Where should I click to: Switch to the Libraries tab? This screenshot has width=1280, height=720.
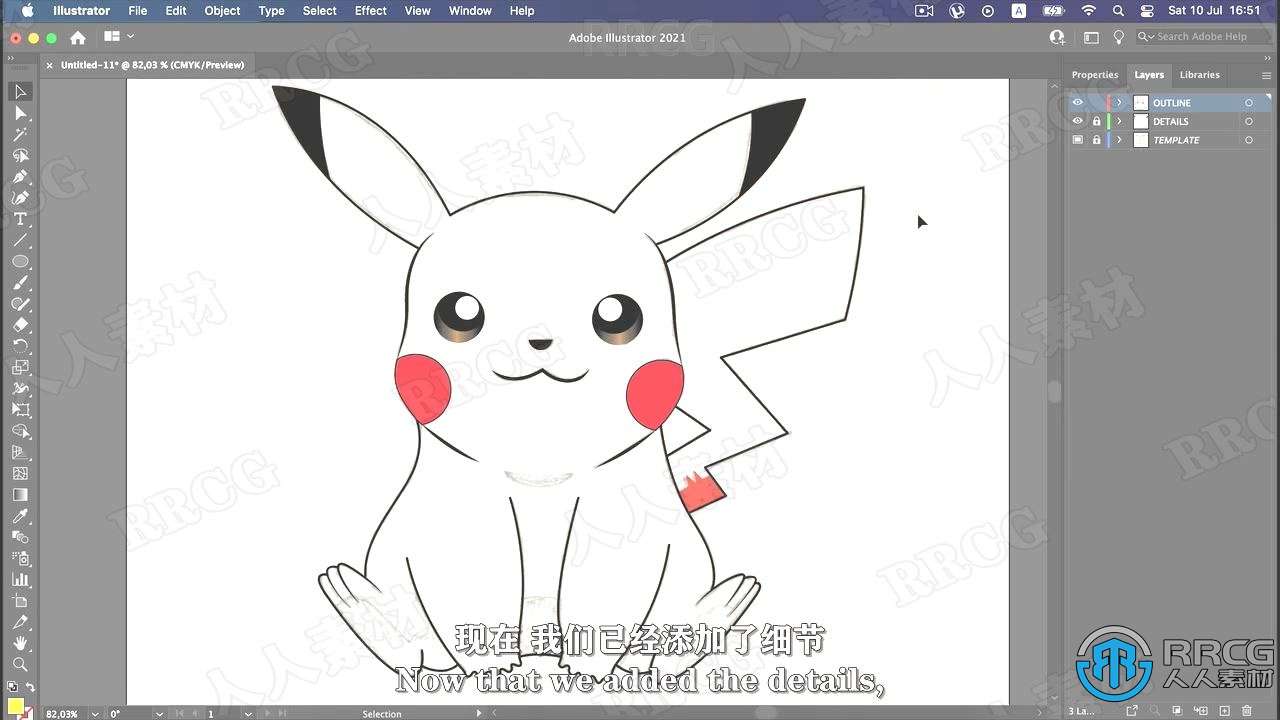[1199, 75]
